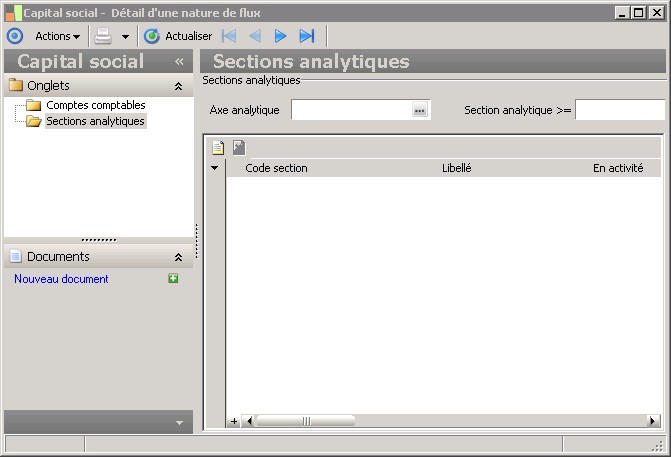The height and width of the screenshot is (457, 671).
Task: Open the Actions dropdown menu
Action: pyautogui.click(x=57, y=36)
